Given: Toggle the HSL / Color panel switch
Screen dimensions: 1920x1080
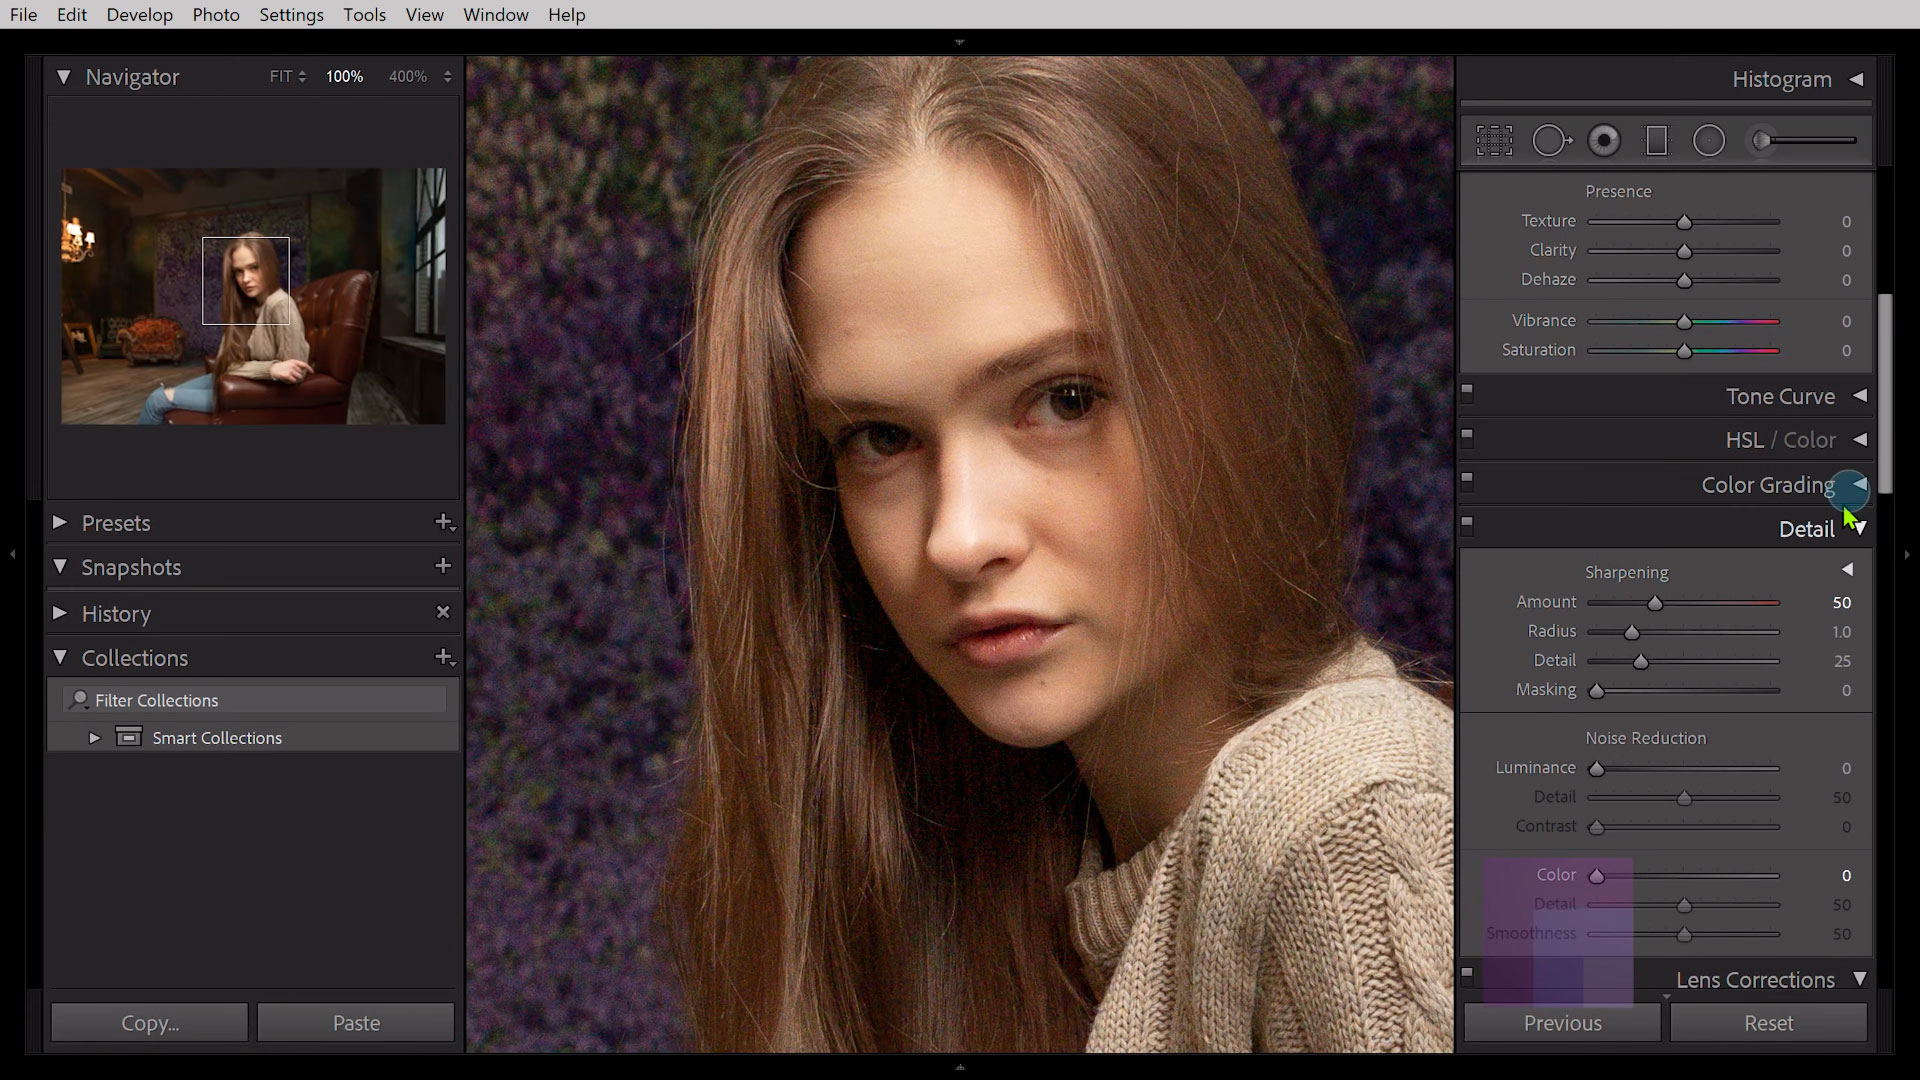Looking at the screenshot, I should (x=1467, y=436).
